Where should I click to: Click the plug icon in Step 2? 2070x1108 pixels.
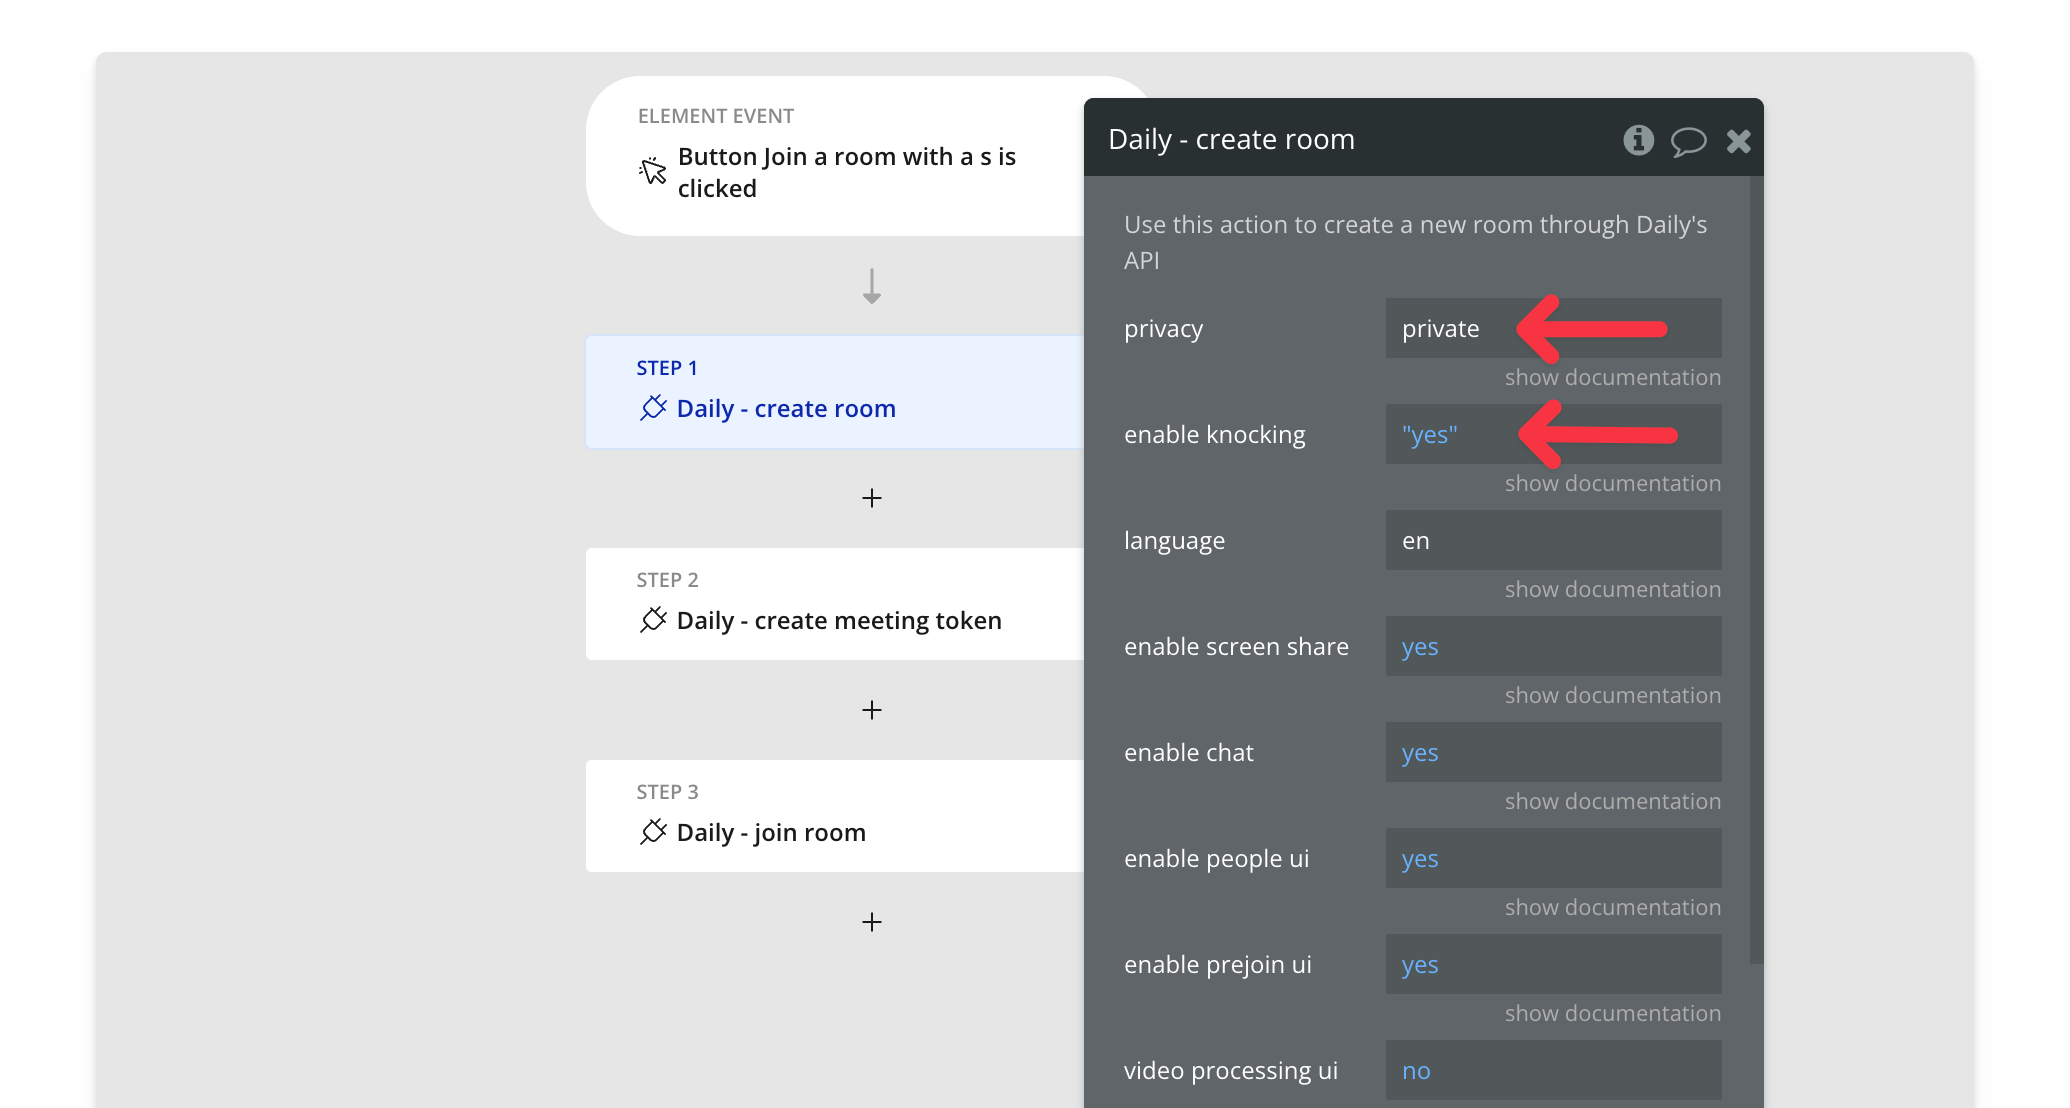(653, 620)
